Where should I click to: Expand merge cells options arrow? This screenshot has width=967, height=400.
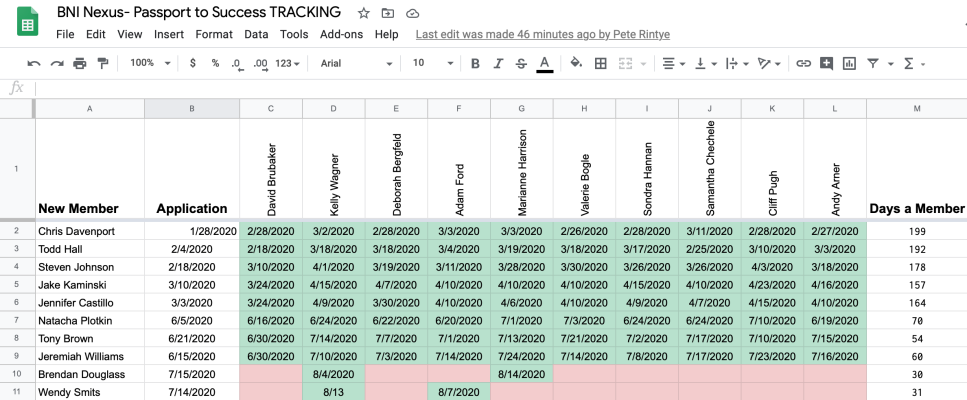[643, 64]
